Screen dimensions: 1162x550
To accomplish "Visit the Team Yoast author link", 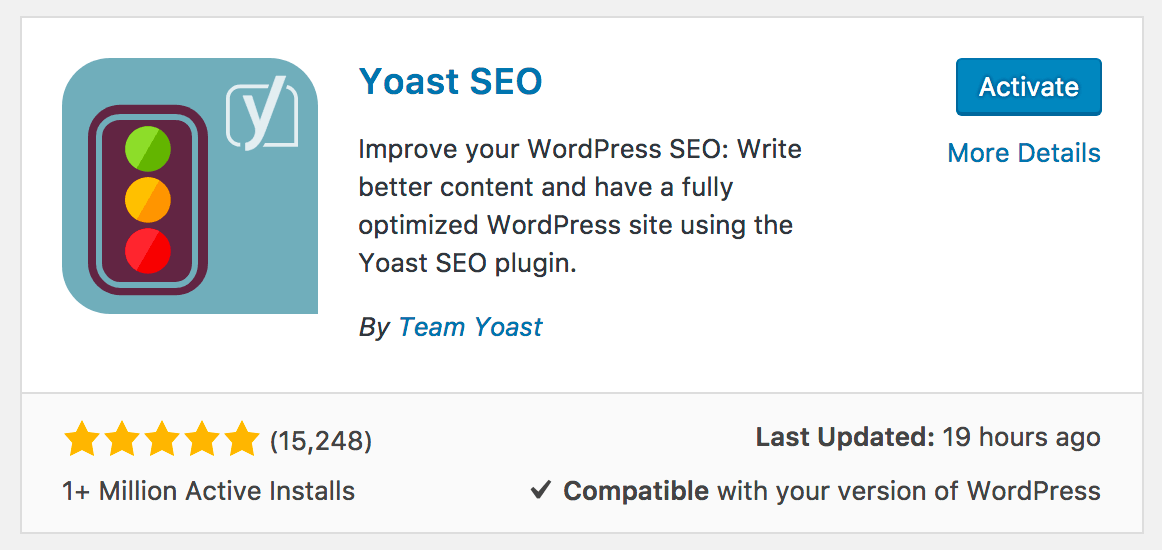I will coord(471,327).
